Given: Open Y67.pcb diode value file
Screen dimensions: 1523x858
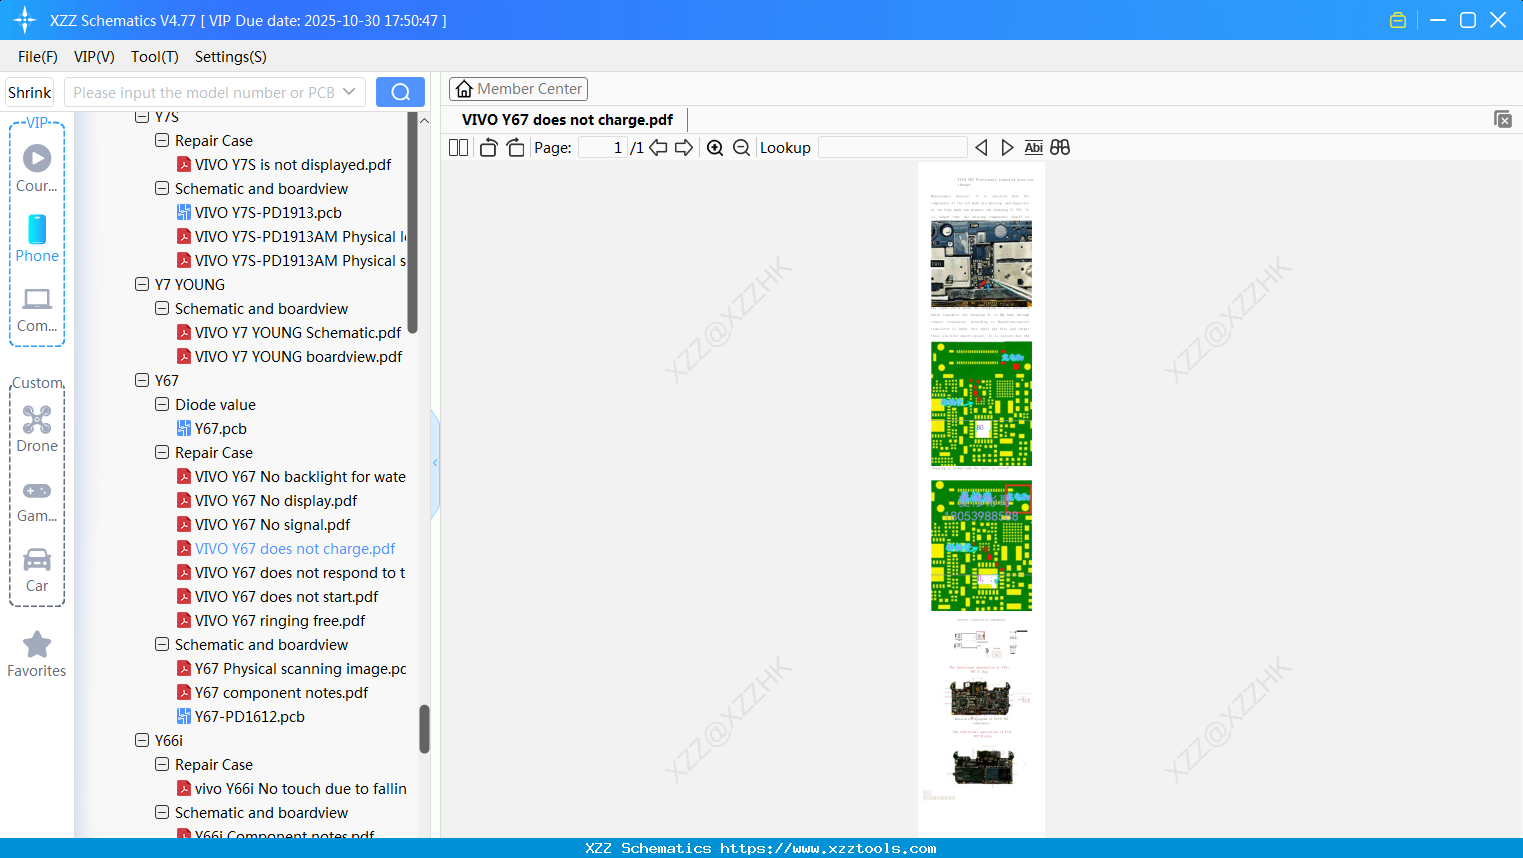Looking at the screenshot, I should (220, 429).
